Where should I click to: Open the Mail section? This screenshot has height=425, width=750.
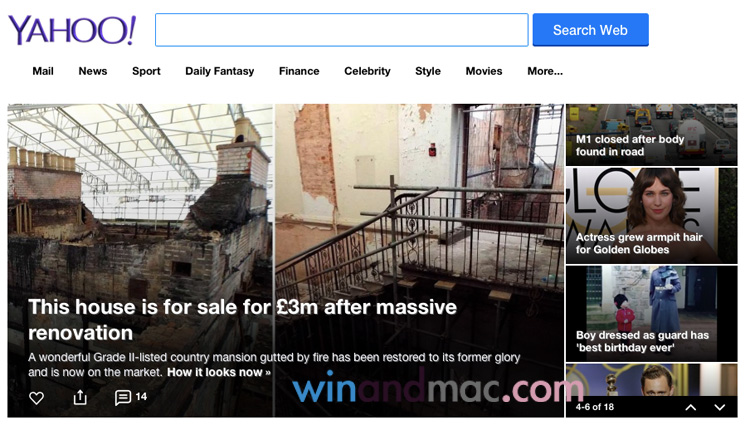point(43,71)
